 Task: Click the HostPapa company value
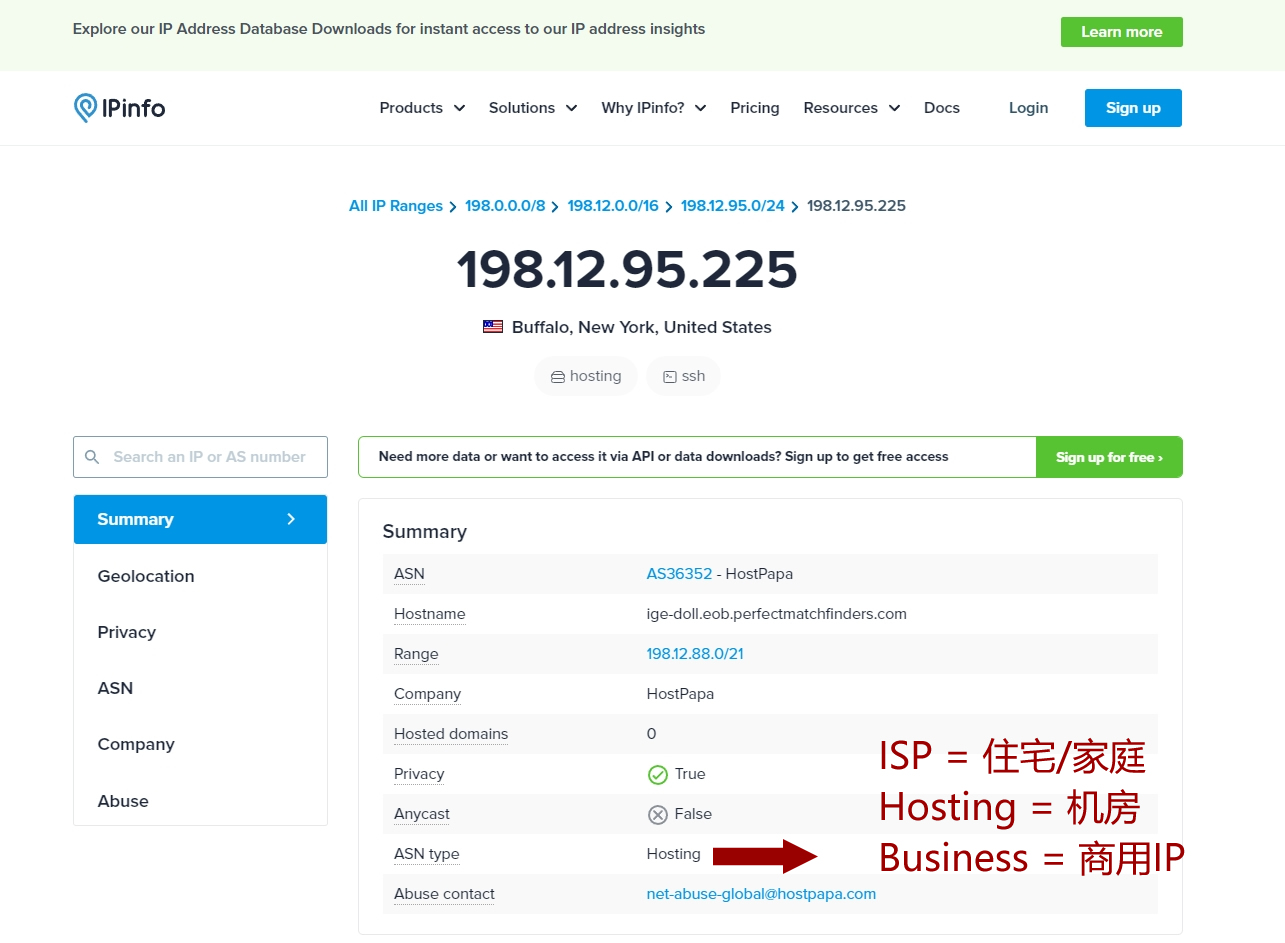point(680,694)
